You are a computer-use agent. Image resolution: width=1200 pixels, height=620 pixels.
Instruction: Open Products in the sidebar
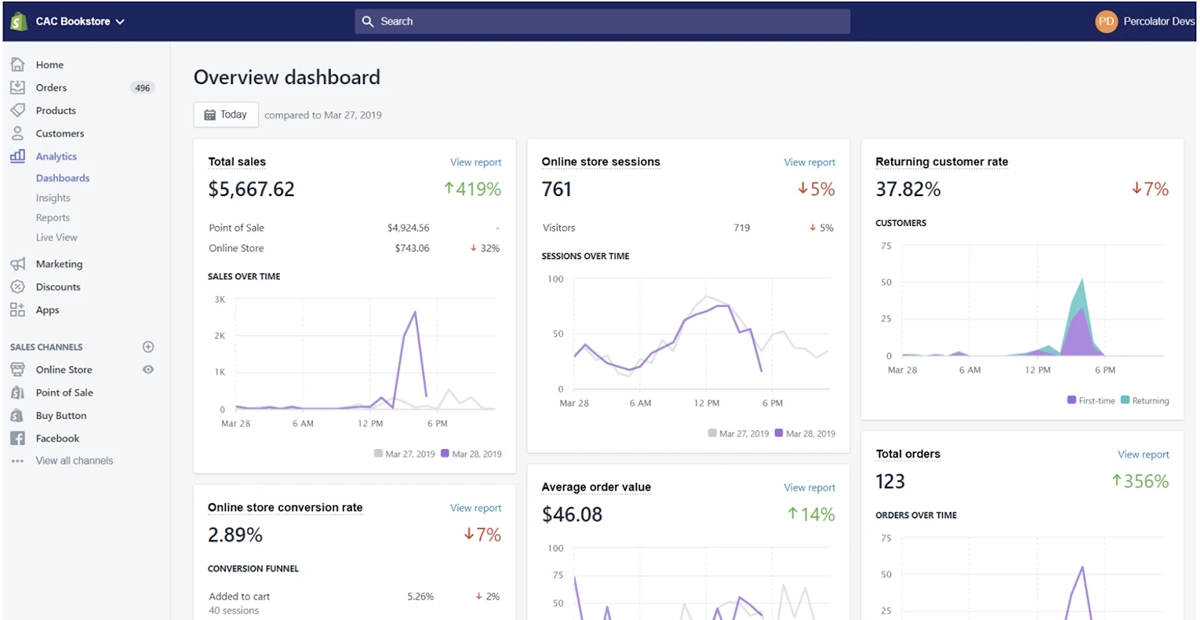(x=56, y=111)
